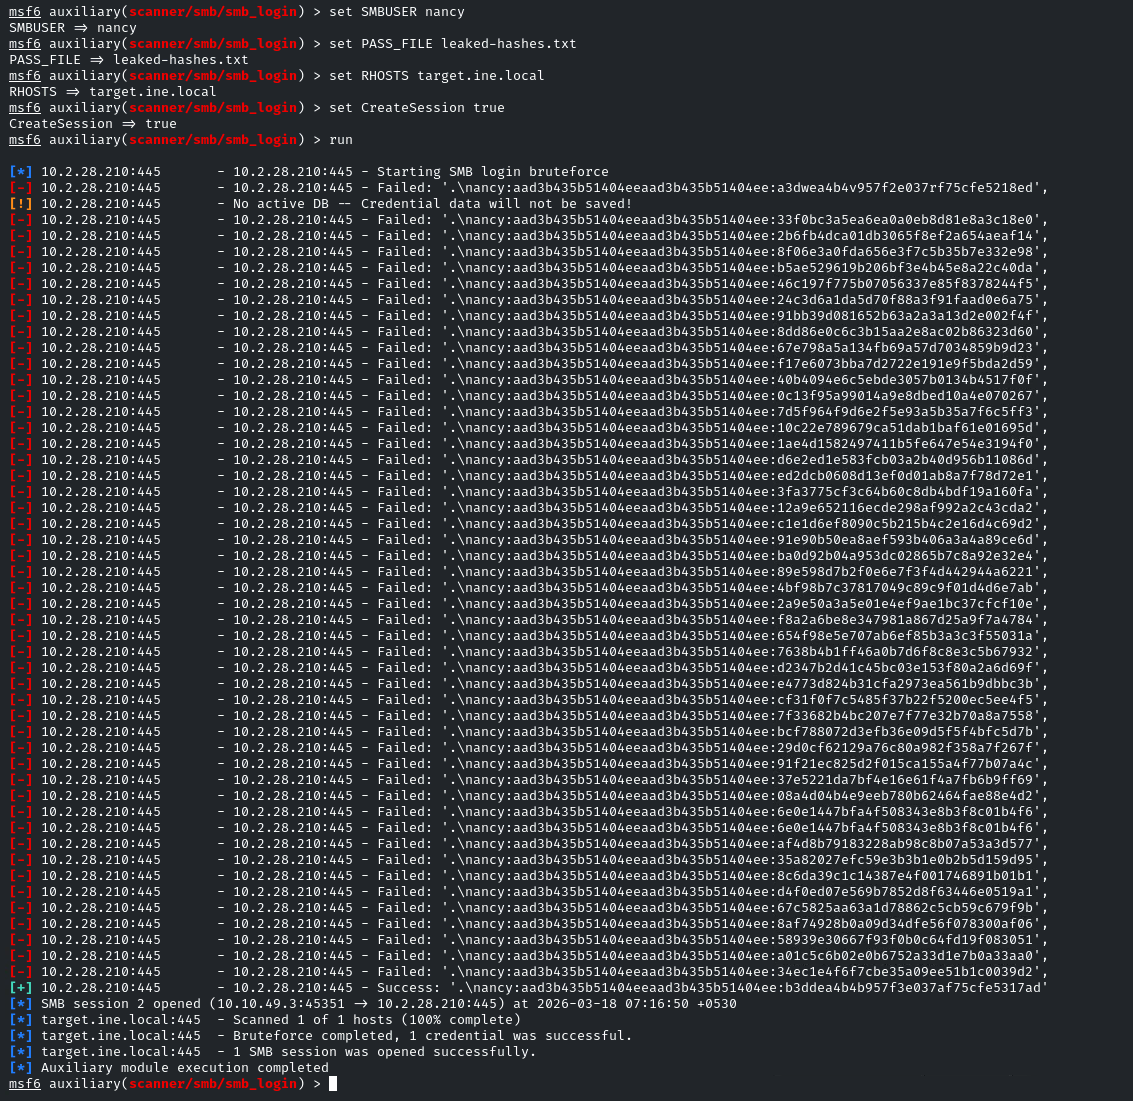This screenshot has width=1133, height=1101.
Task: Click failed hash 91f21ec825d2f015ca155a4f77b07a4c
Action: click(x=905, y=763)
